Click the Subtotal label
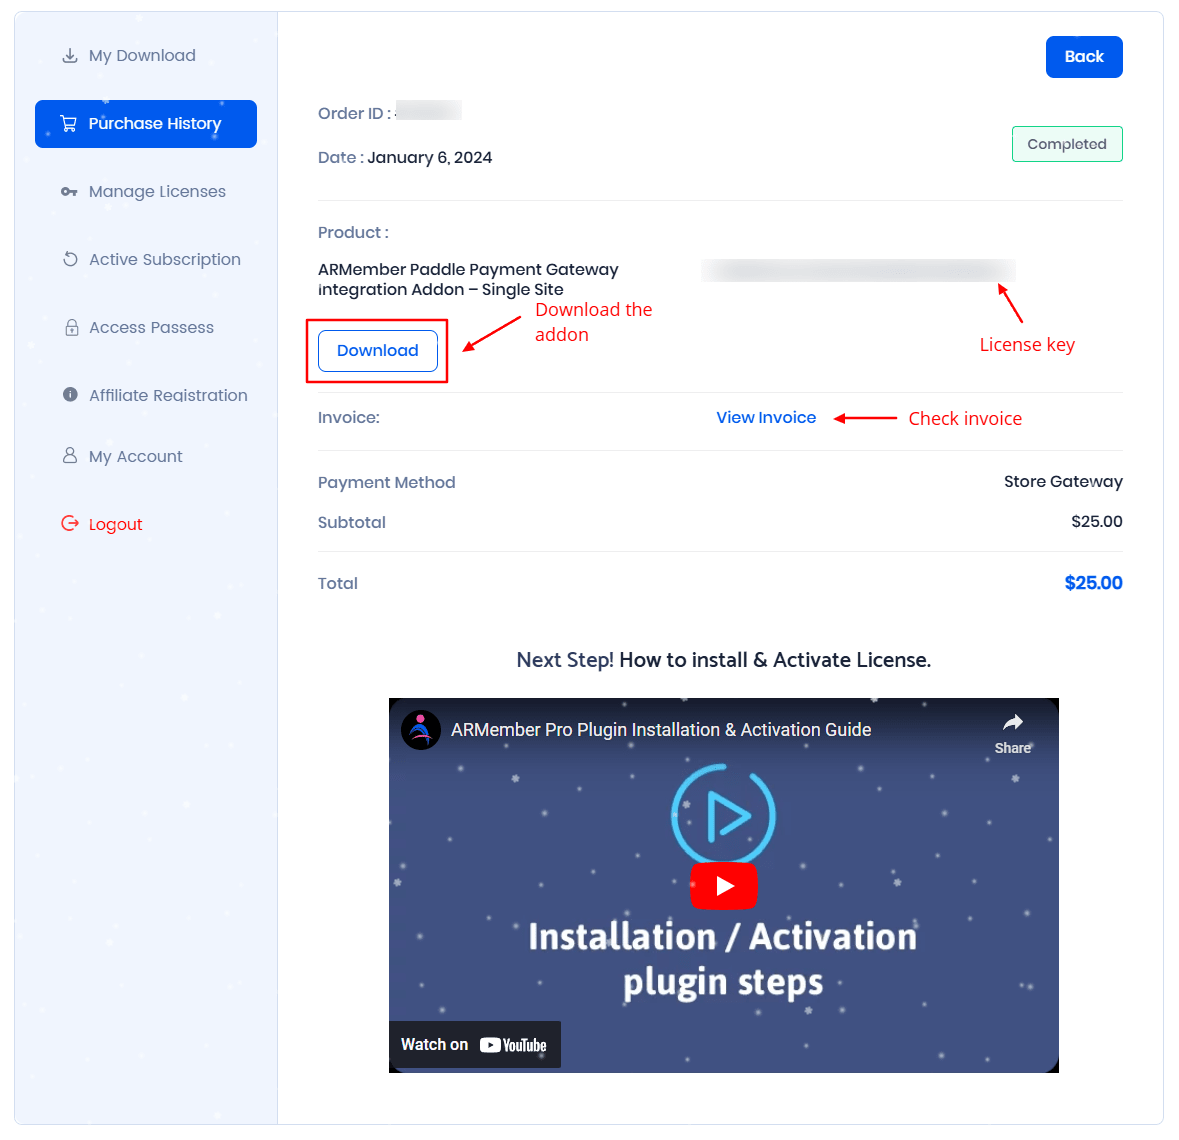Screen dimensions: 1179x1140 (352, 523)
